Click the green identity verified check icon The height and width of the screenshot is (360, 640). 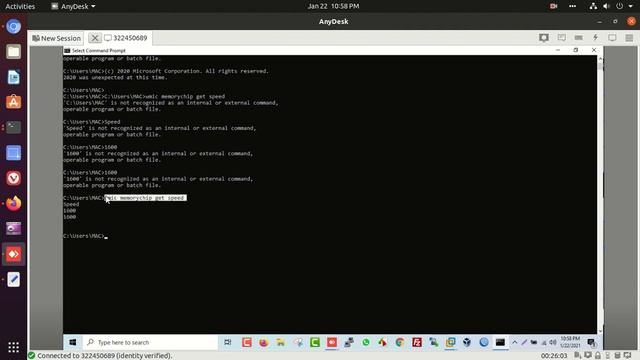(31, 356)
